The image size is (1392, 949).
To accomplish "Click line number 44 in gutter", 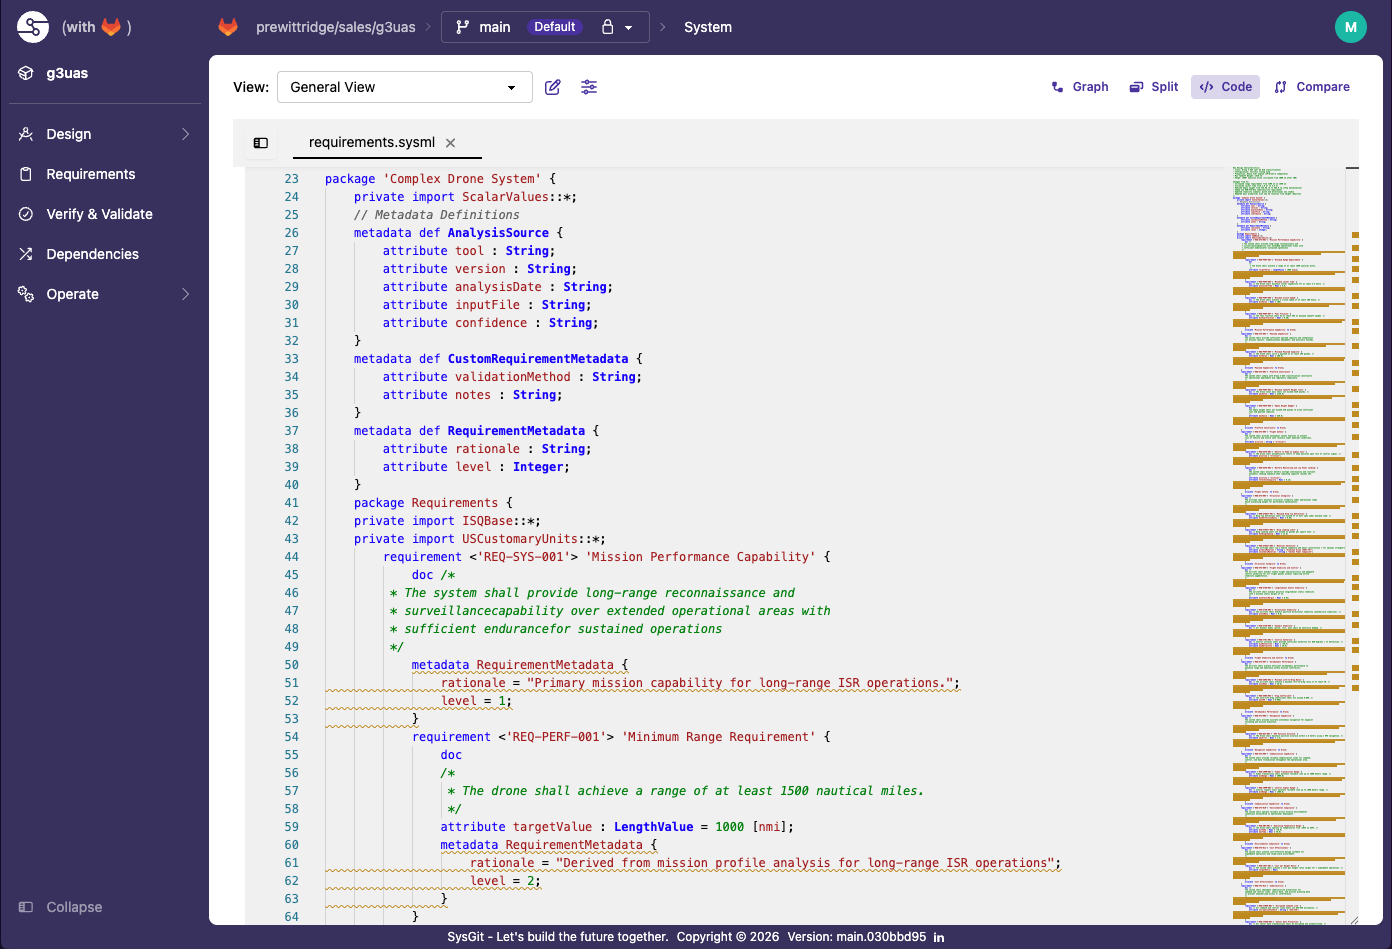I will tap(291, 557).
